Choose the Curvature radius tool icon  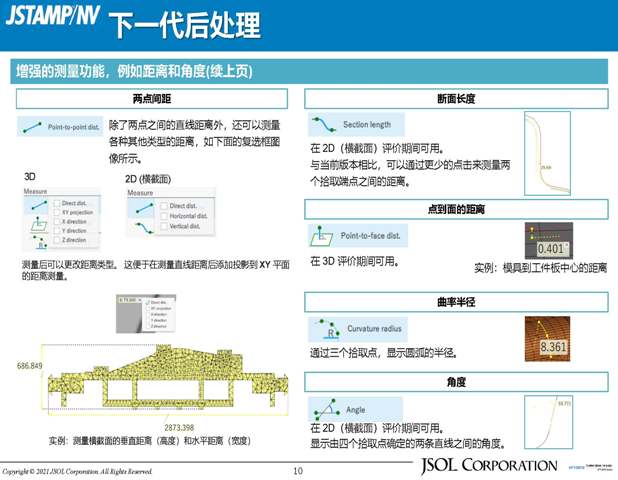pos(322,329)
